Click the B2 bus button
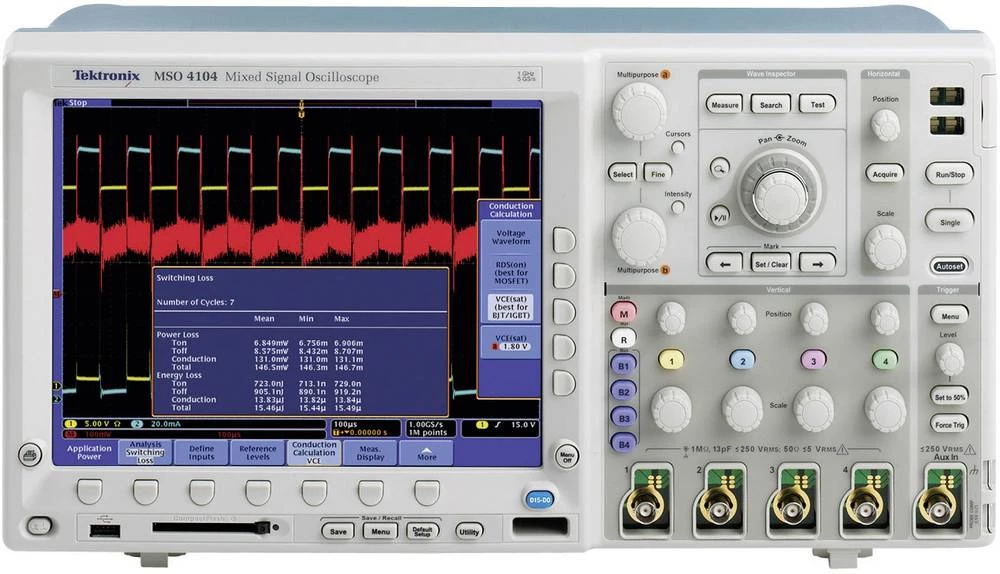Viewport: 1000px width, 574px height. [x=624, y=392]
